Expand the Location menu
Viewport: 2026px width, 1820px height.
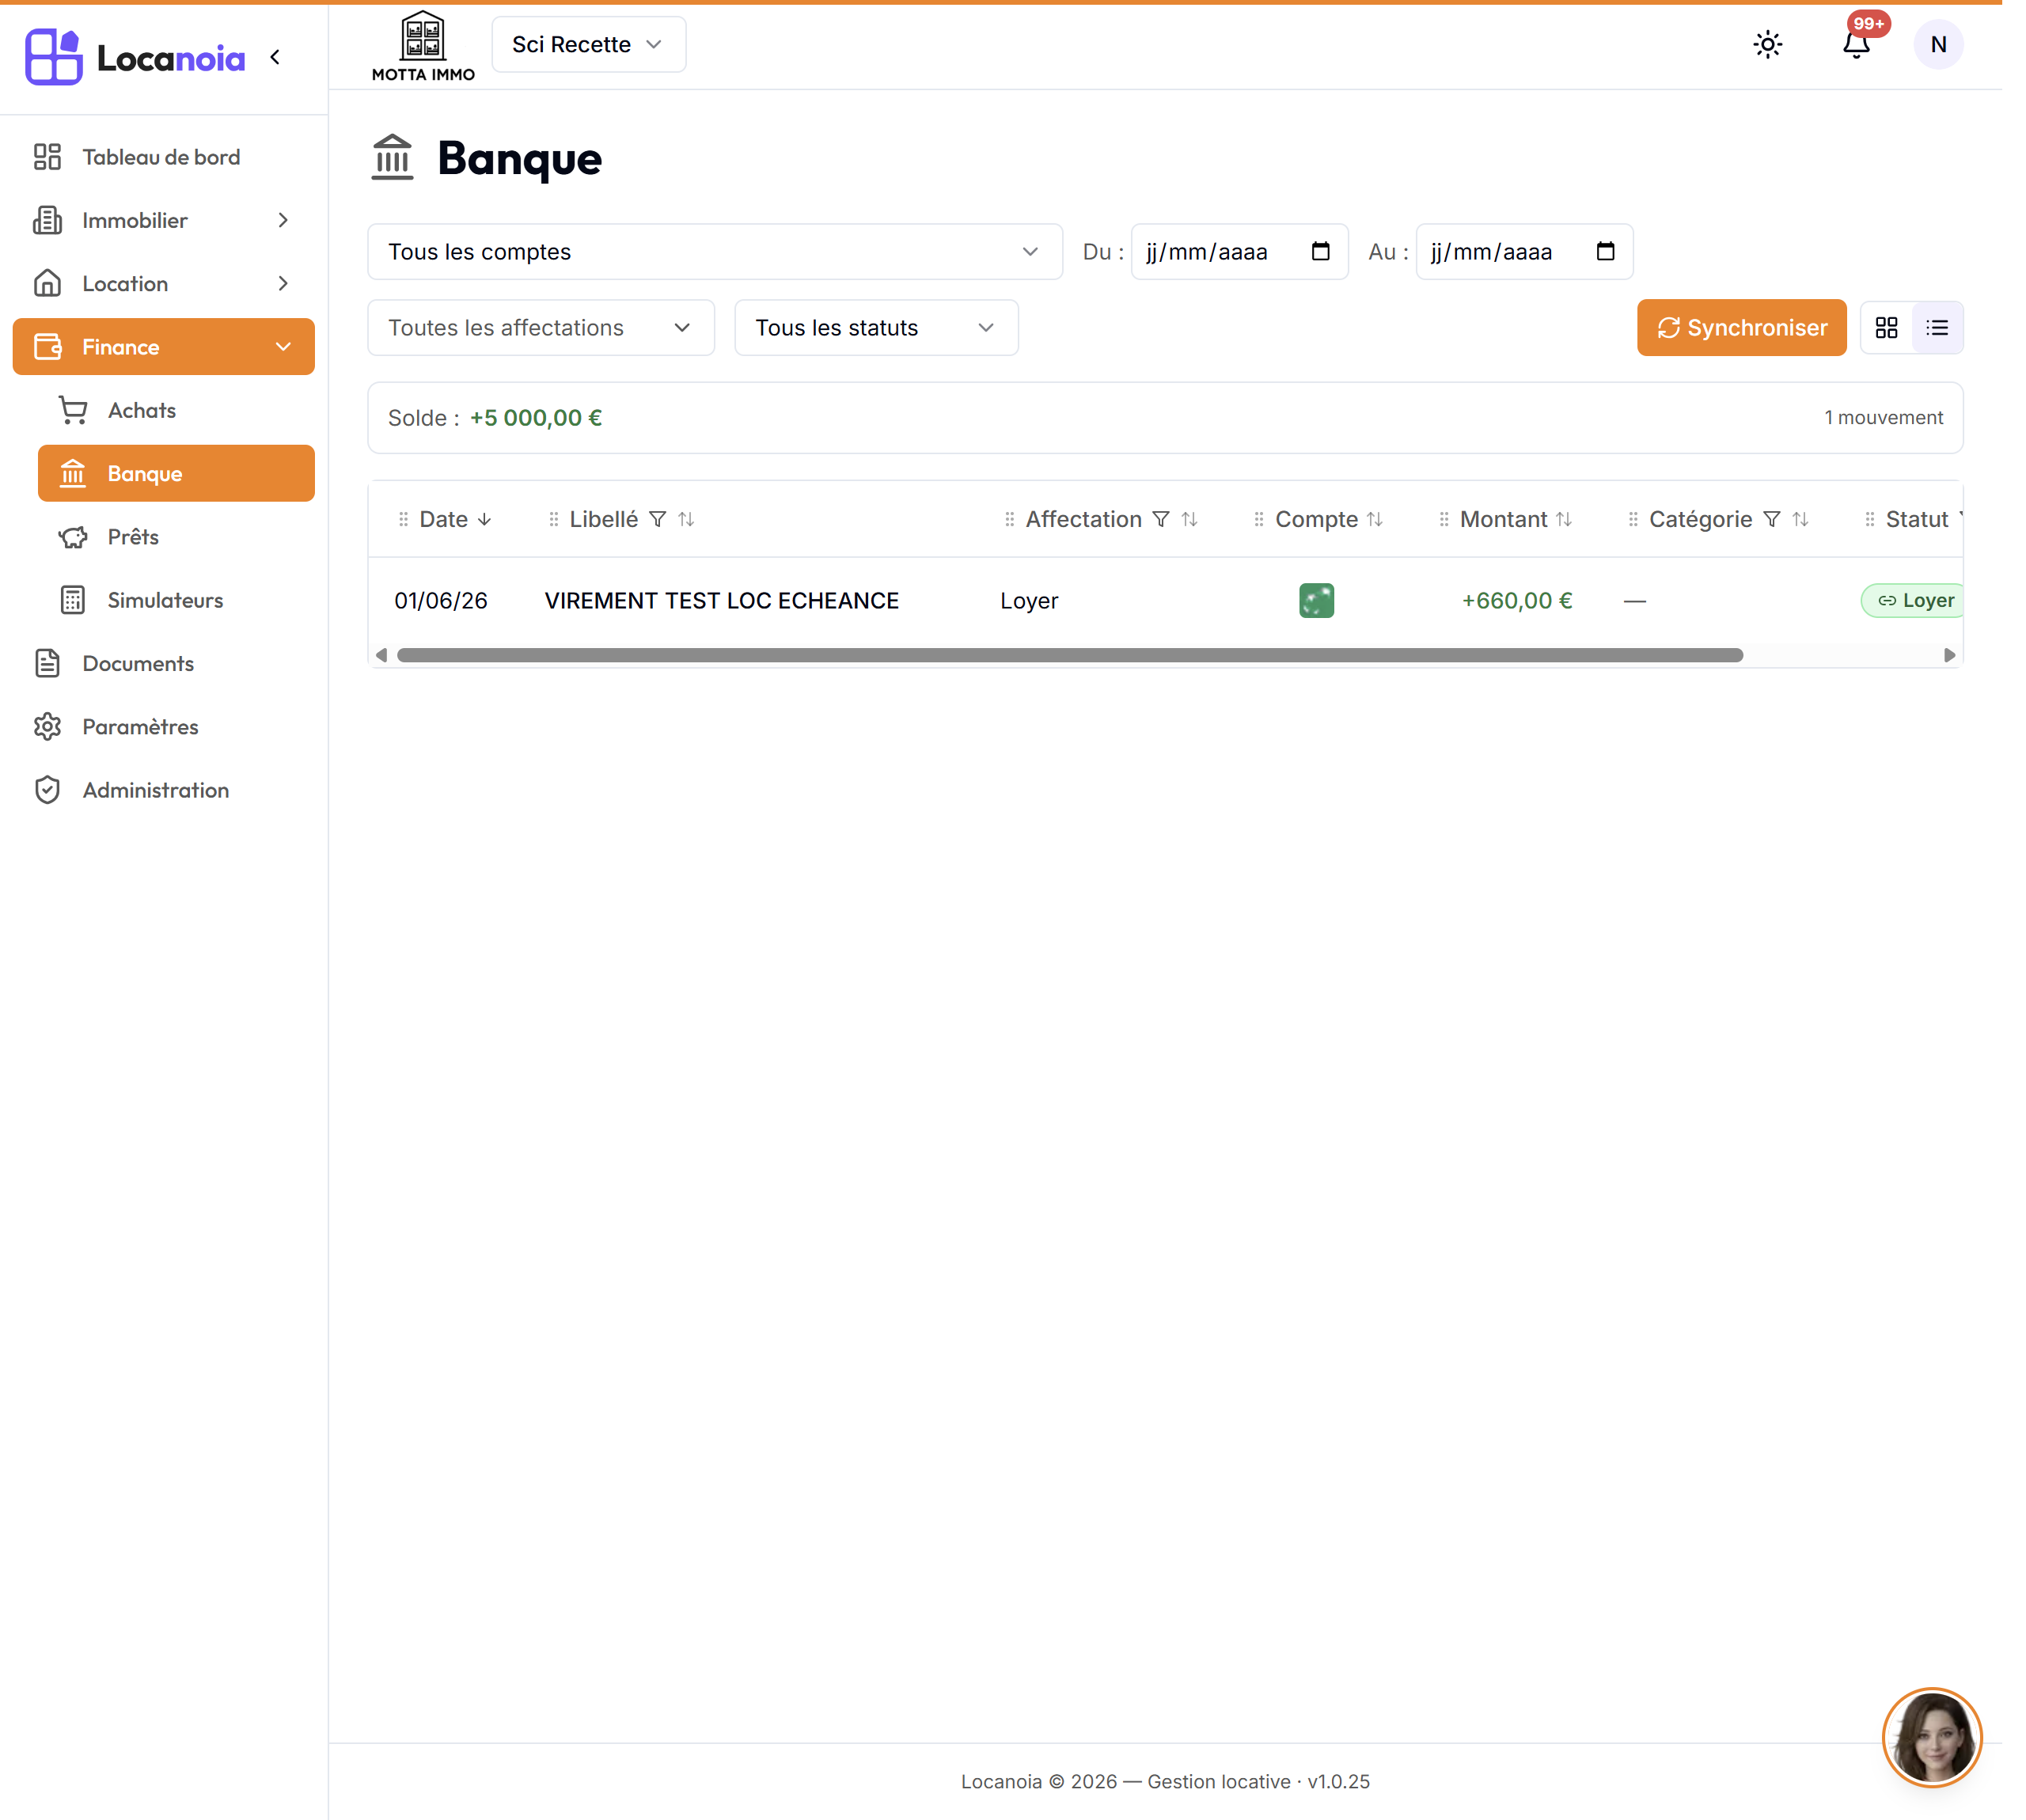coord(164,283)
